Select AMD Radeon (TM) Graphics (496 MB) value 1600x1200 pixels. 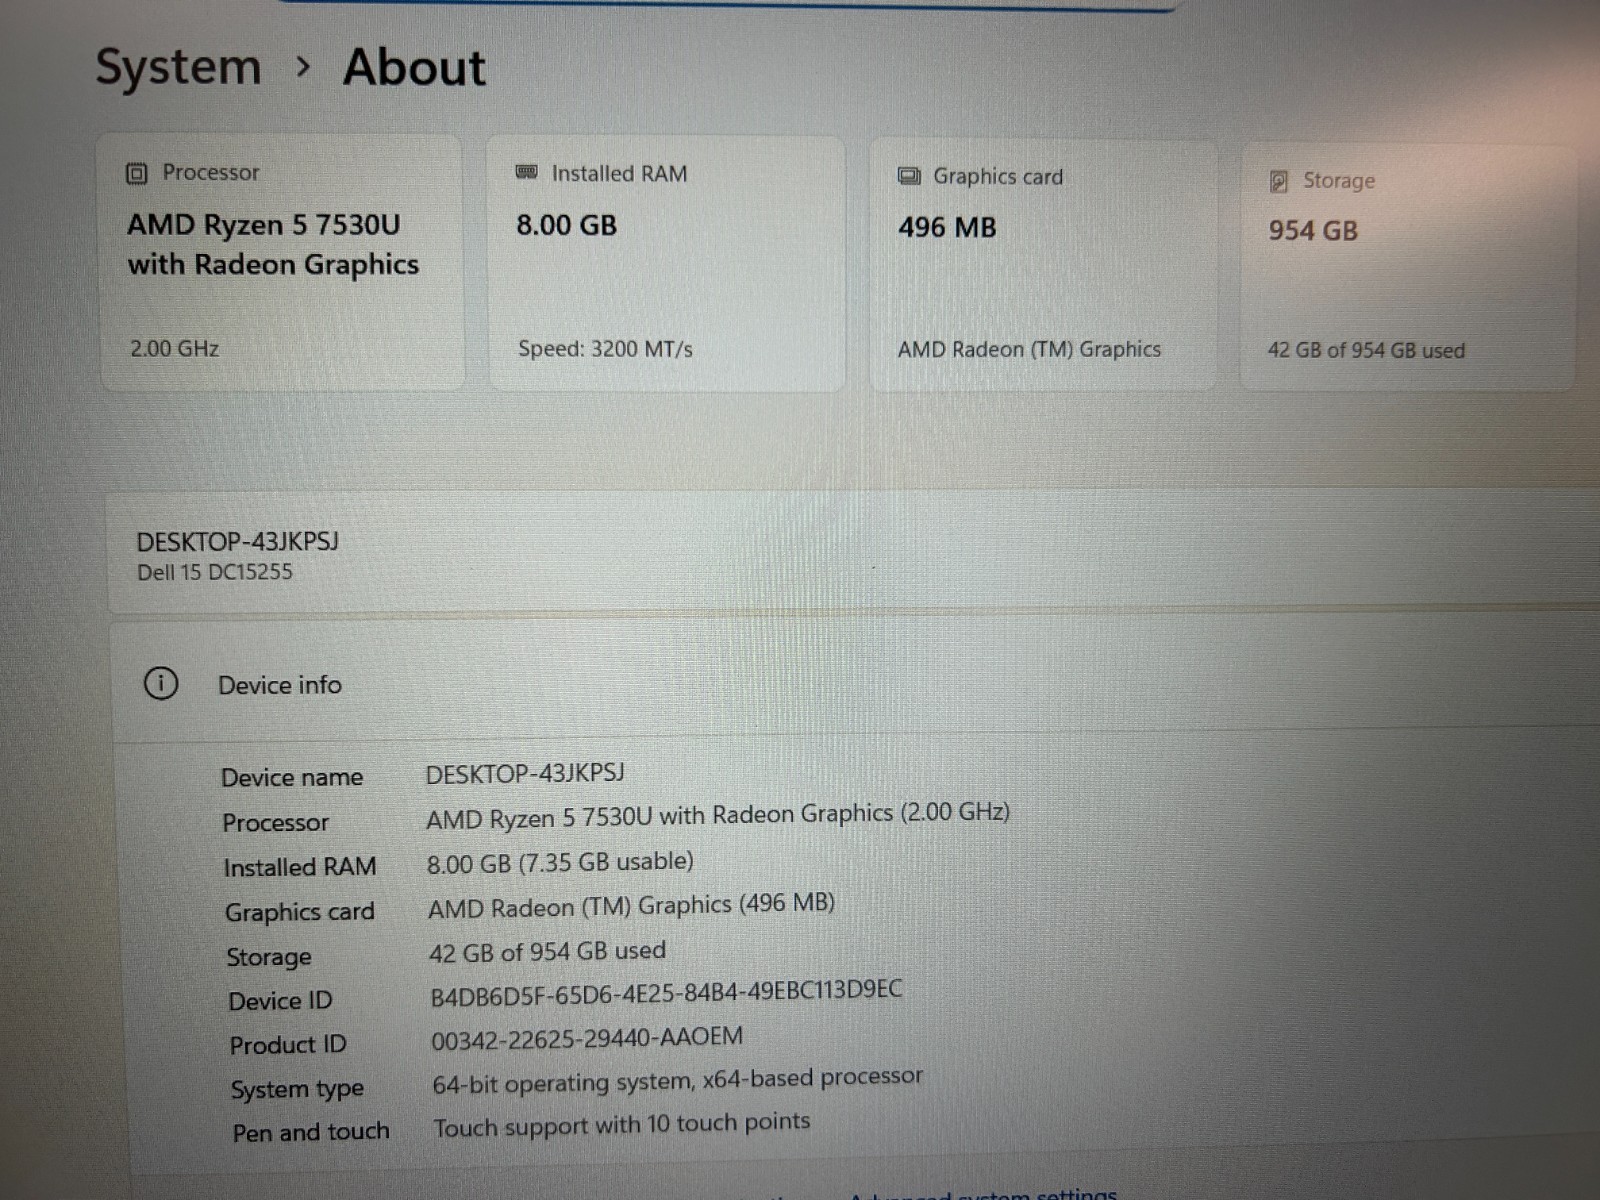pos(631,906)
